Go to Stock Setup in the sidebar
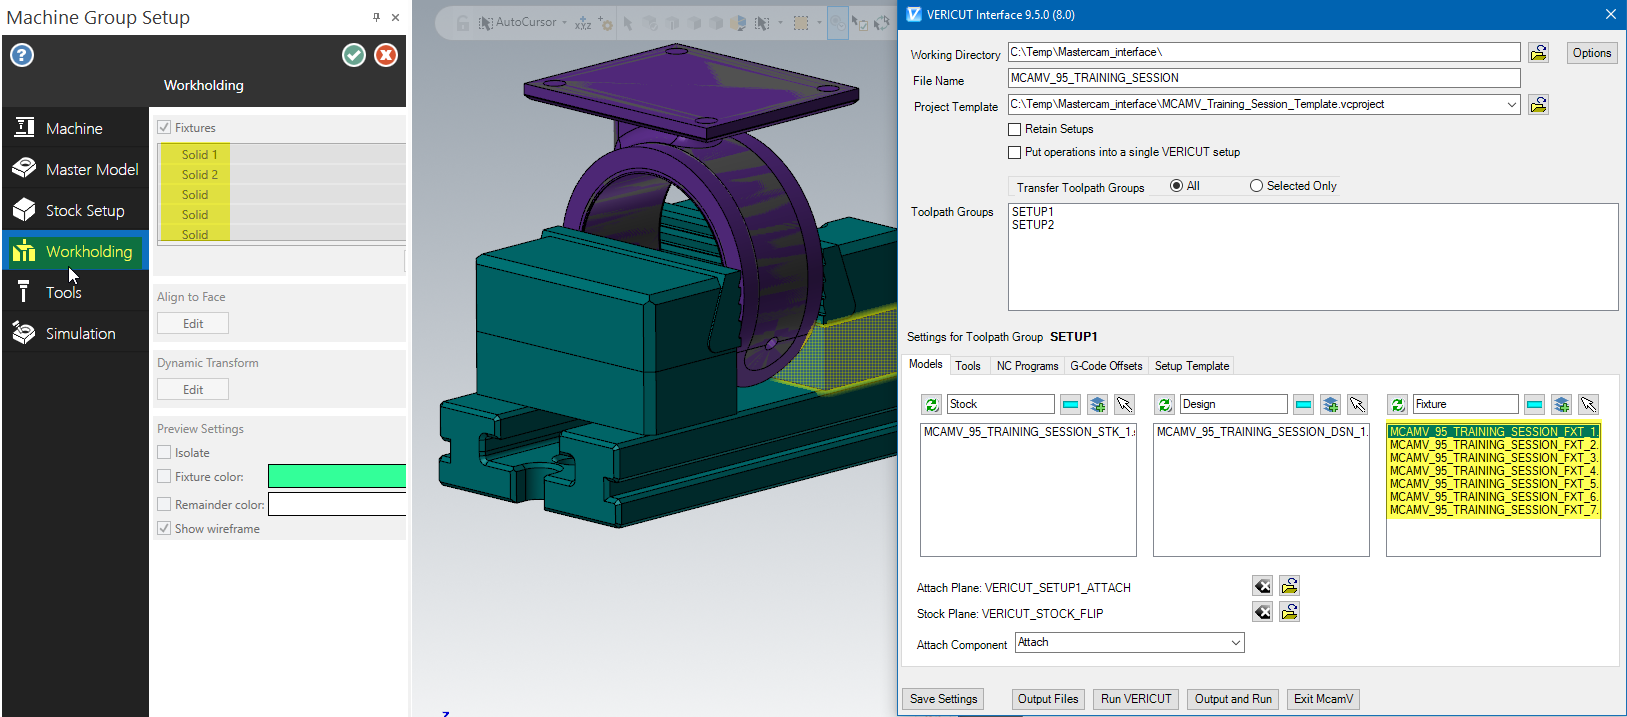This screenshot has height=717, width=1627. (76, 210)
